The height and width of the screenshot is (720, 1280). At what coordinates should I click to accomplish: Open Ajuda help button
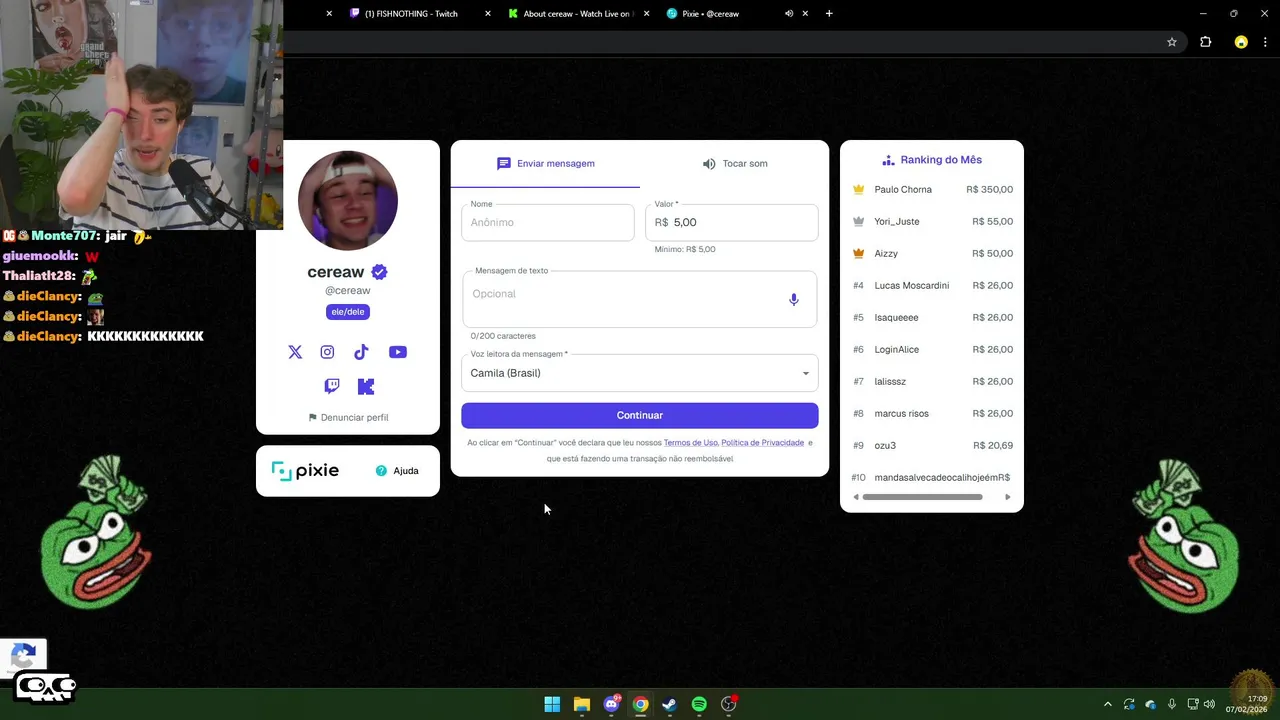[x=397, y=471]
